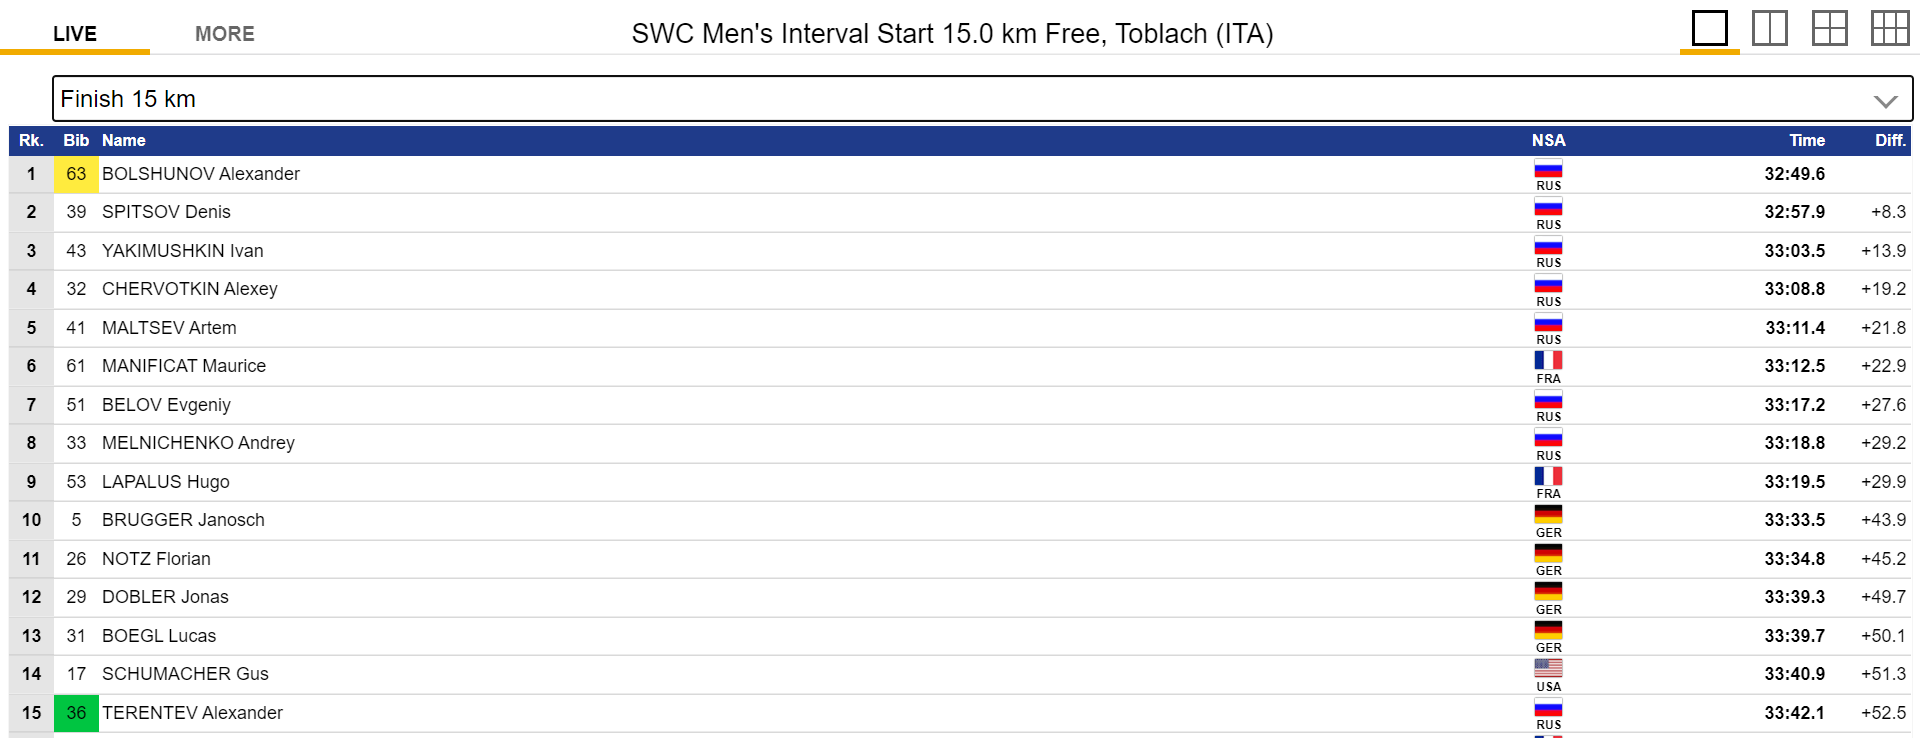Select the row for TERENTEV Alexander
1920x738 pixels.
pyautogui.click(x=192, y=713)
